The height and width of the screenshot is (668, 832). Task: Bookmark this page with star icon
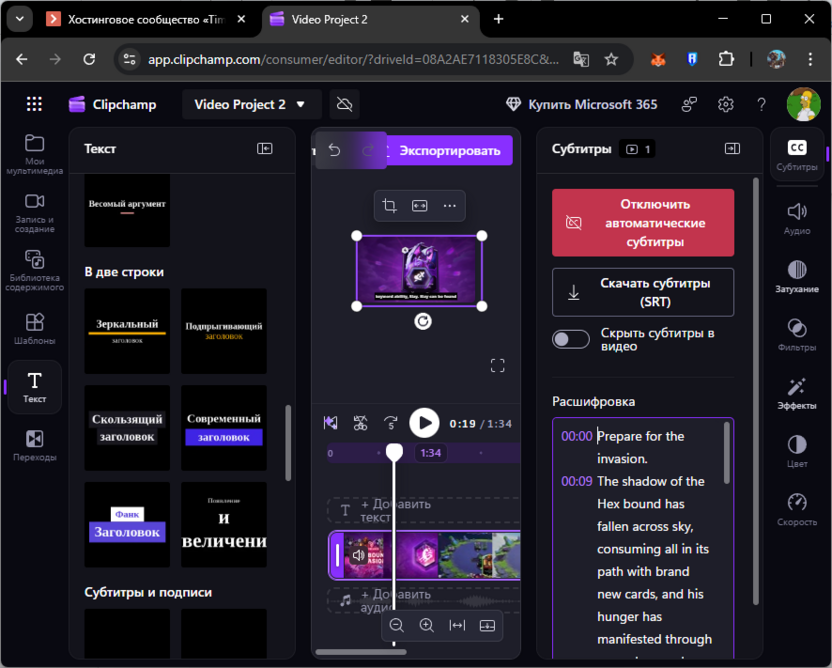[x=611, y=59]
